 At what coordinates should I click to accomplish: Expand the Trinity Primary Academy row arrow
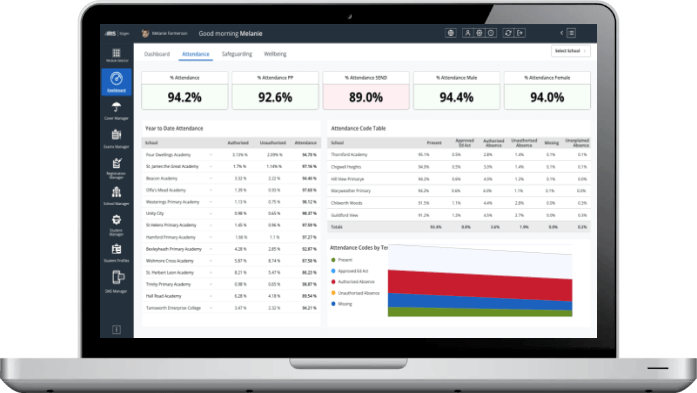click(x=211, y=284)
